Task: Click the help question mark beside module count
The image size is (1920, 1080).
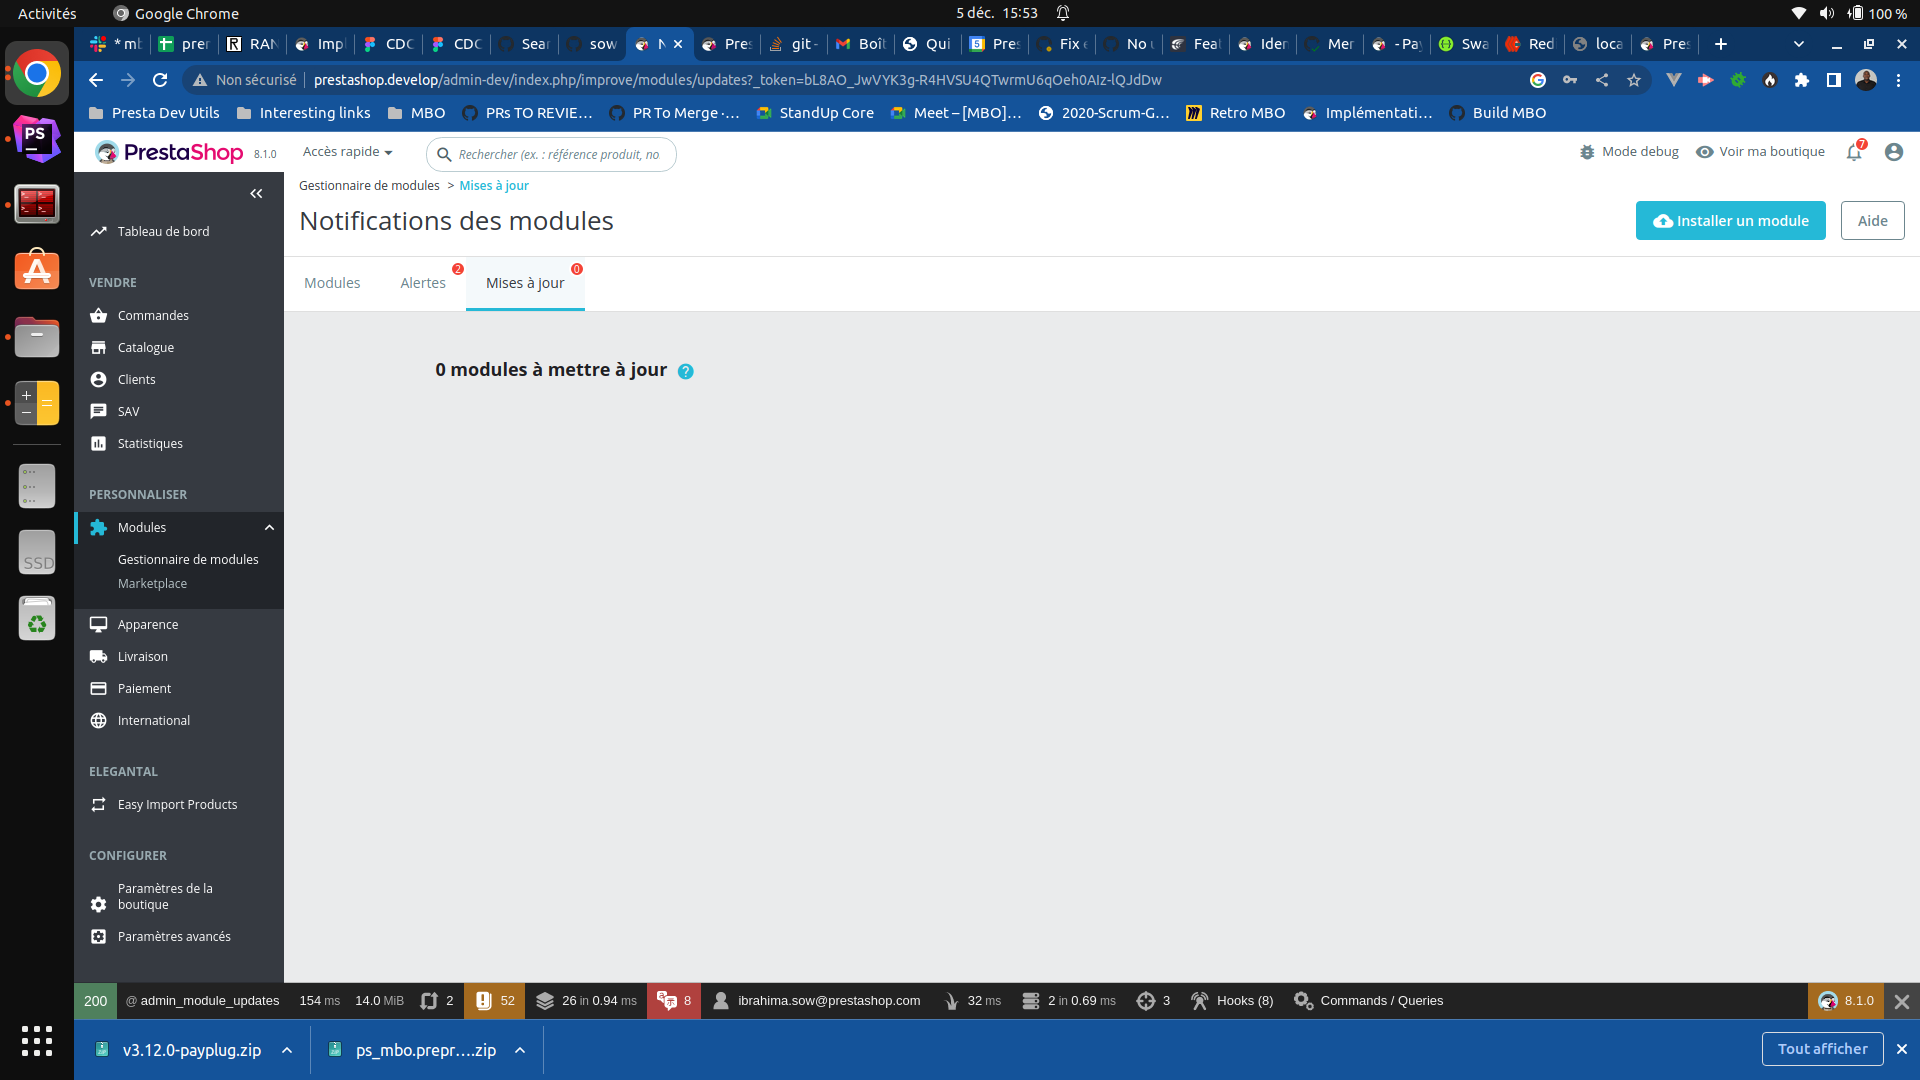Action: (686, 371)
